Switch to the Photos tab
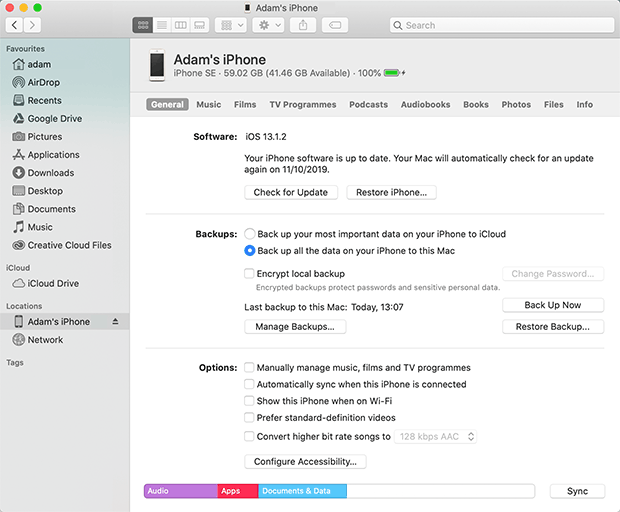620x512 pixels. pyautogui.click(x=516, y=104)
